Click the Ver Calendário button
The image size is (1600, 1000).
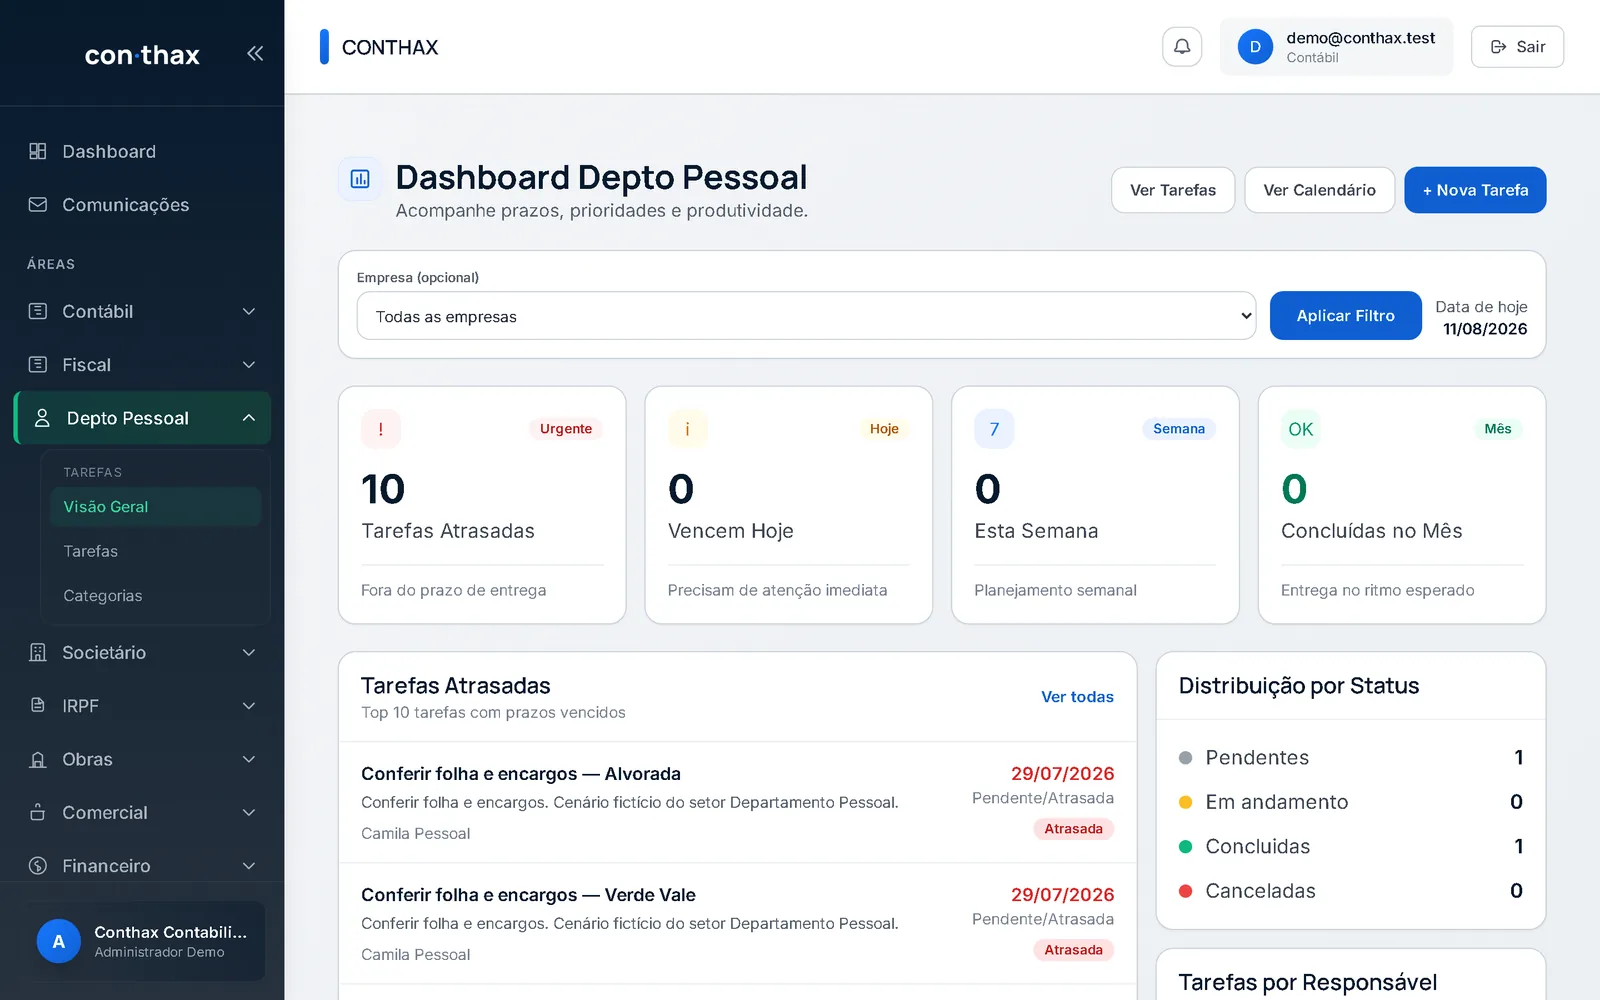[1319, 190]
